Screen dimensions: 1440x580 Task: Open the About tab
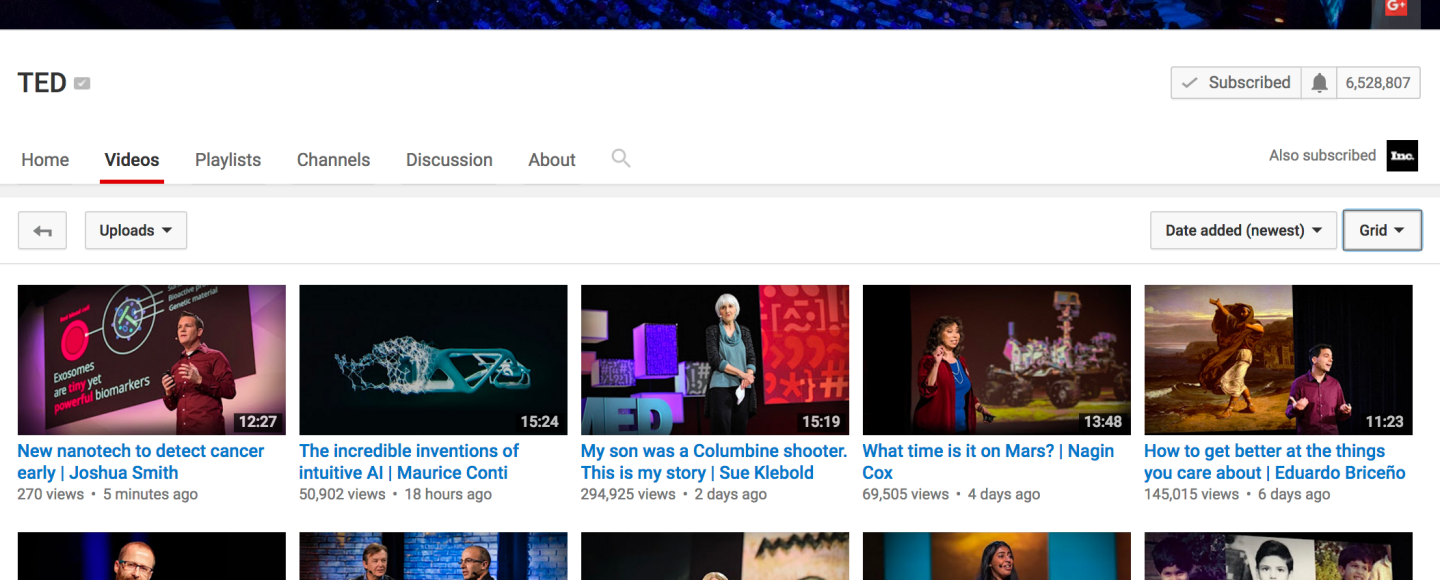click(552, 160)
